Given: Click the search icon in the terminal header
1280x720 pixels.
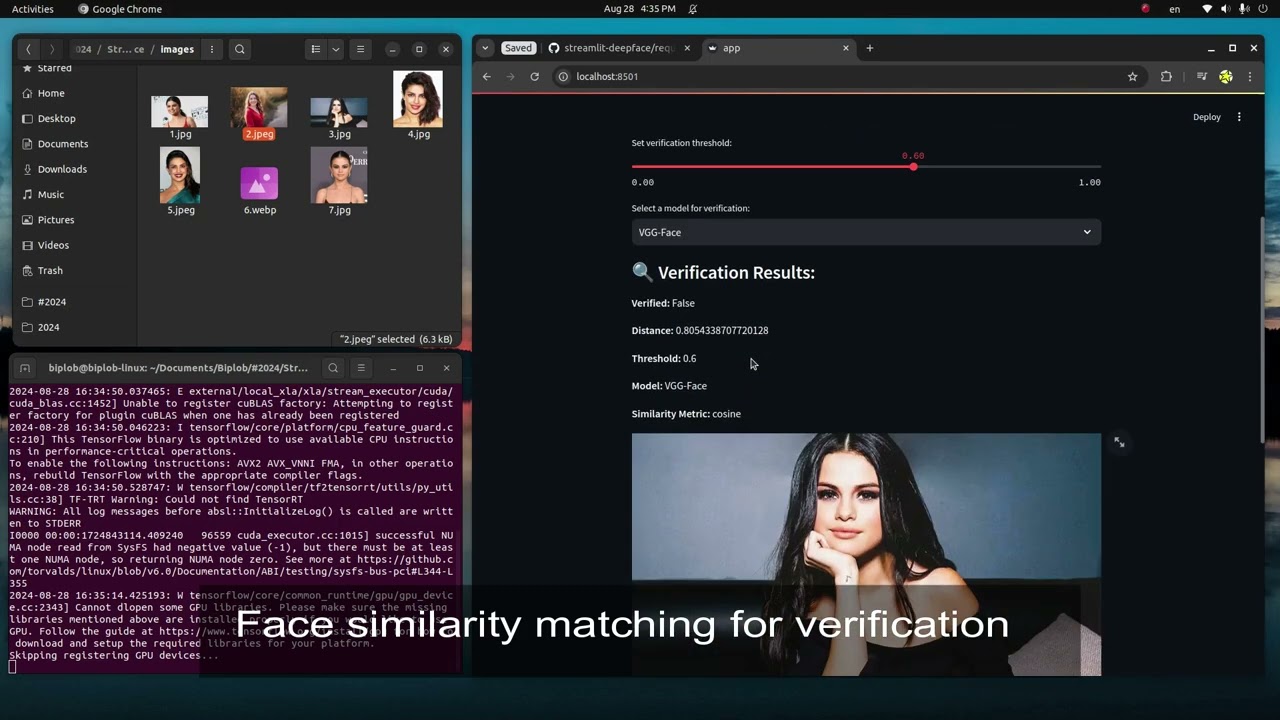Looking at the screenshot, I should pos(333,368).
